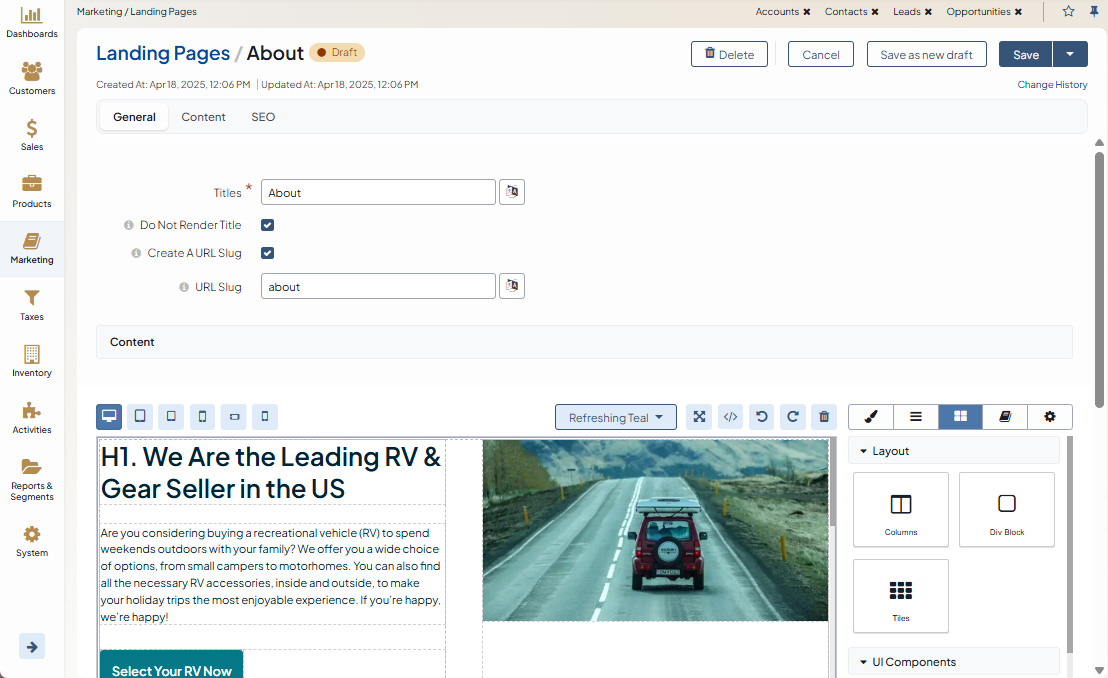Image resolution: width=1108 pixels, height=678 pixels.
Task: Click the URL Slug input field
Action: [x=378, y=287]
